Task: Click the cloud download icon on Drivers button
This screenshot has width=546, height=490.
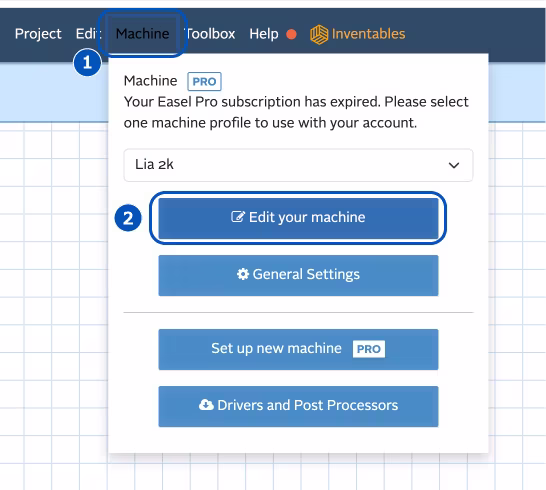Action: pos(206,405)
